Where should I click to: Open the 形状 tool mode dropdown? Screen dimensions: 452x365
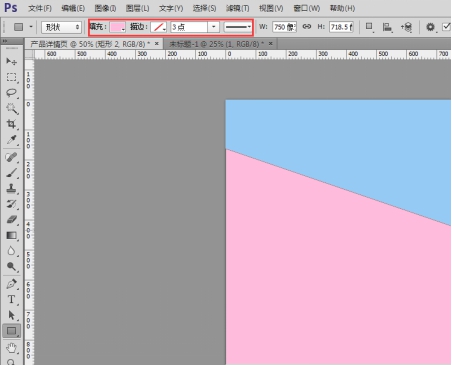tap(61, 27)
